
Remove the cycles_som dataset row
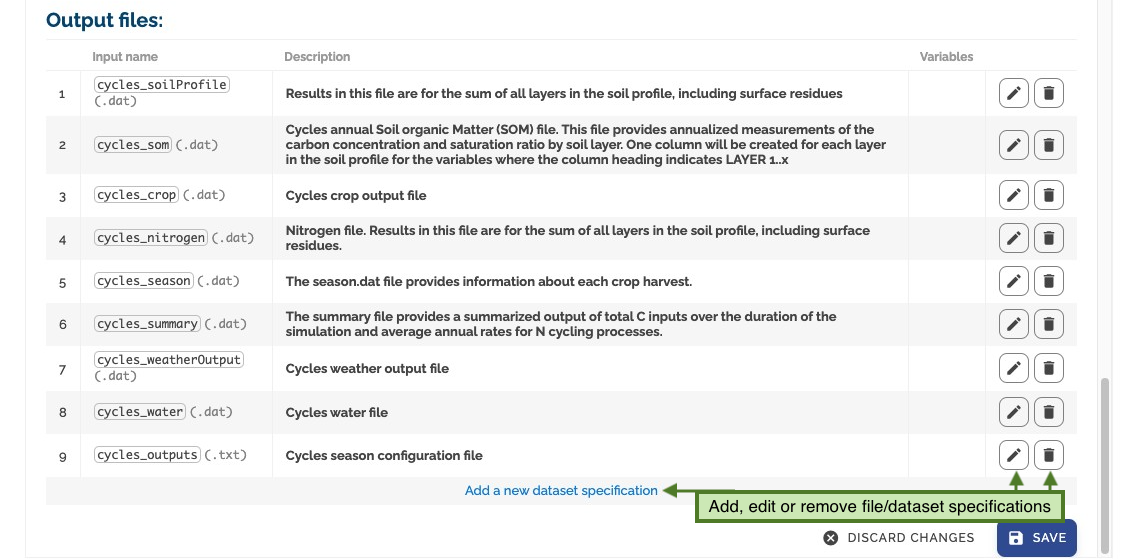pyautogui.click(x=1049, y=145)
